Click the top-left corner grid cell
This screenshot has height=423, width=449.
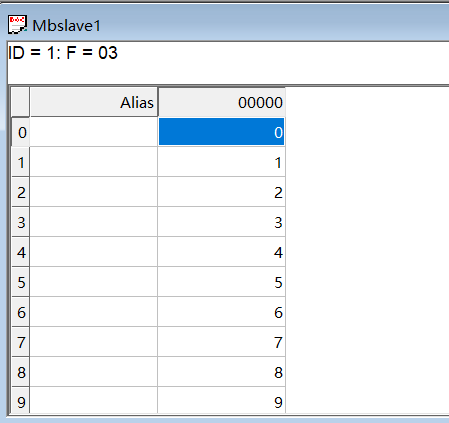pos(21,102)
